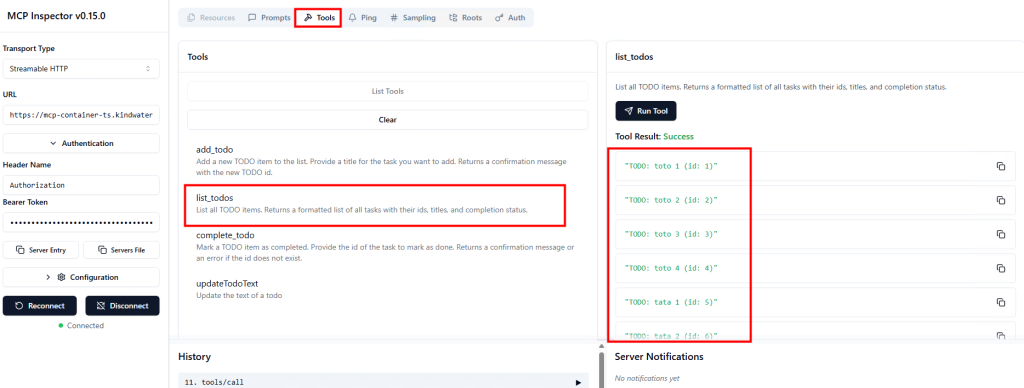Open the Roots tab

[x=465, y=18]
